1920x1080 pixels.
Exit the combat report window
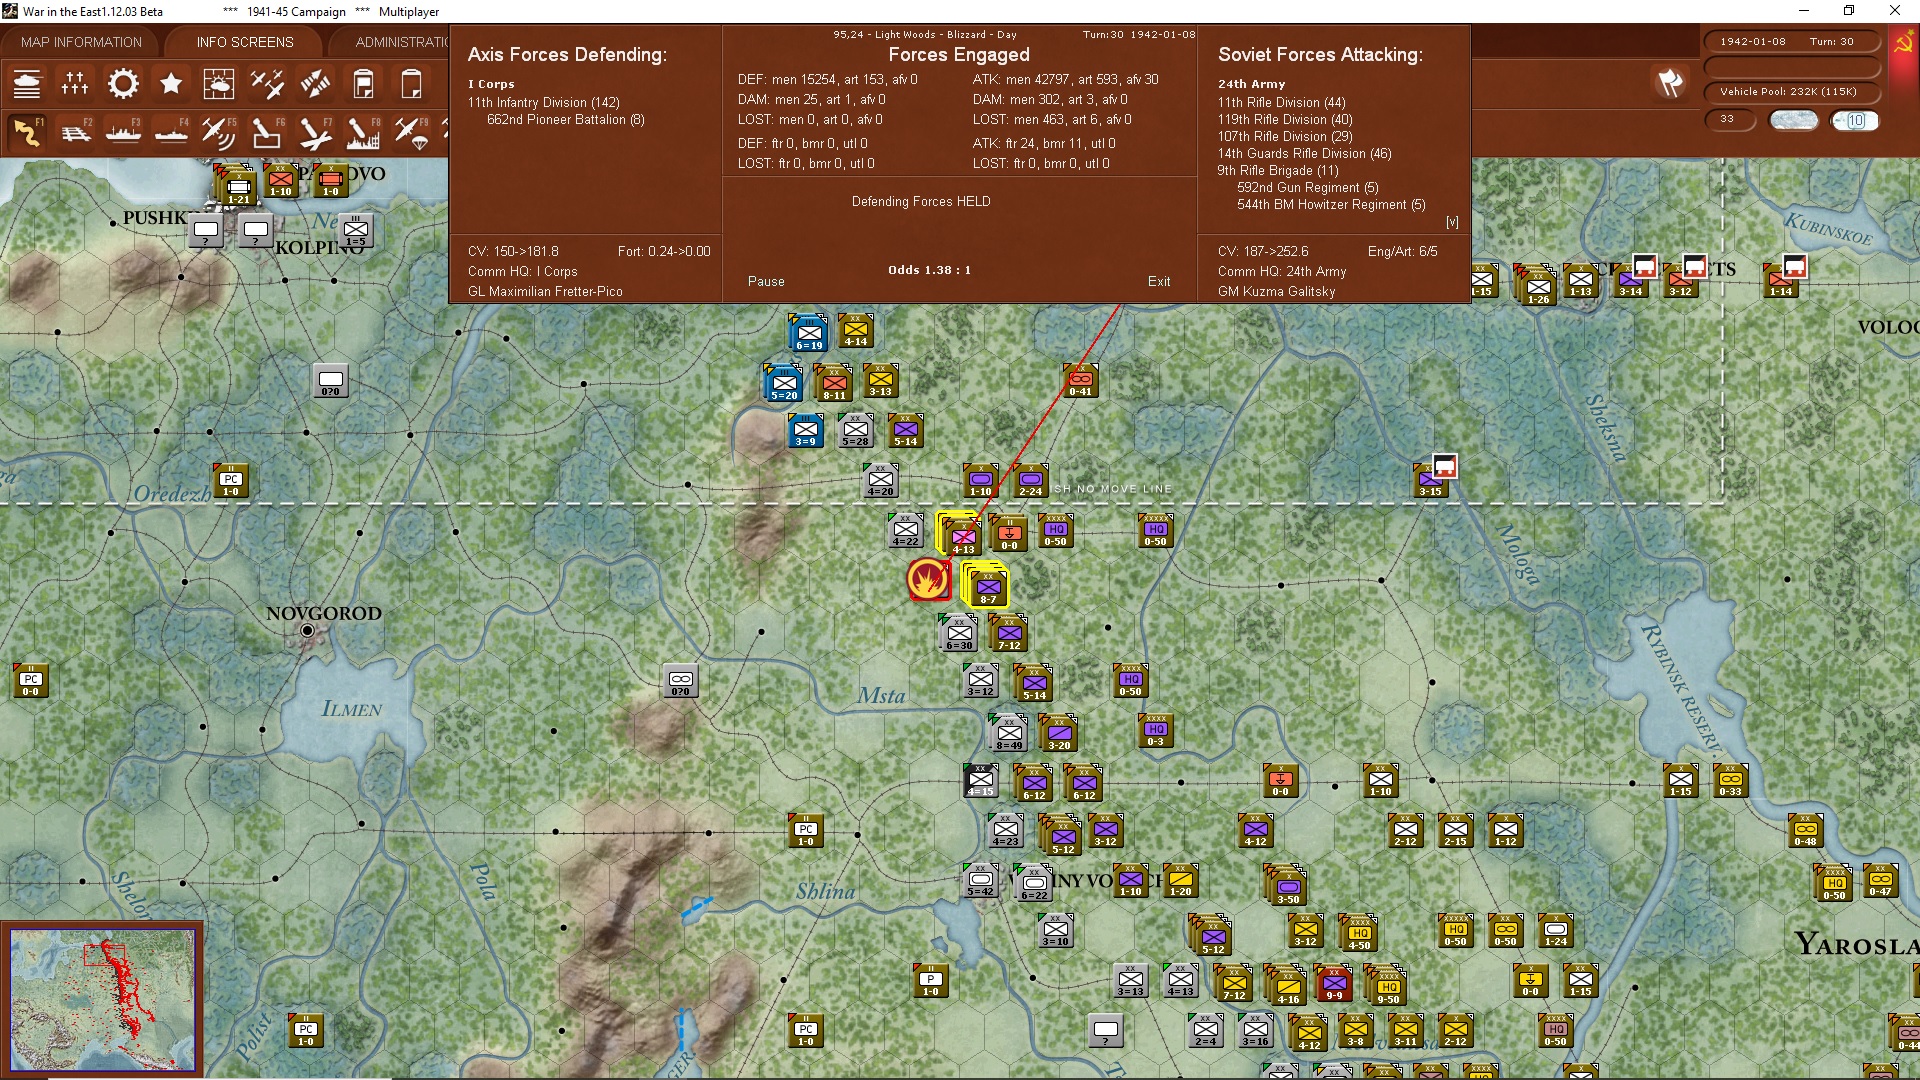point(1159,281)
